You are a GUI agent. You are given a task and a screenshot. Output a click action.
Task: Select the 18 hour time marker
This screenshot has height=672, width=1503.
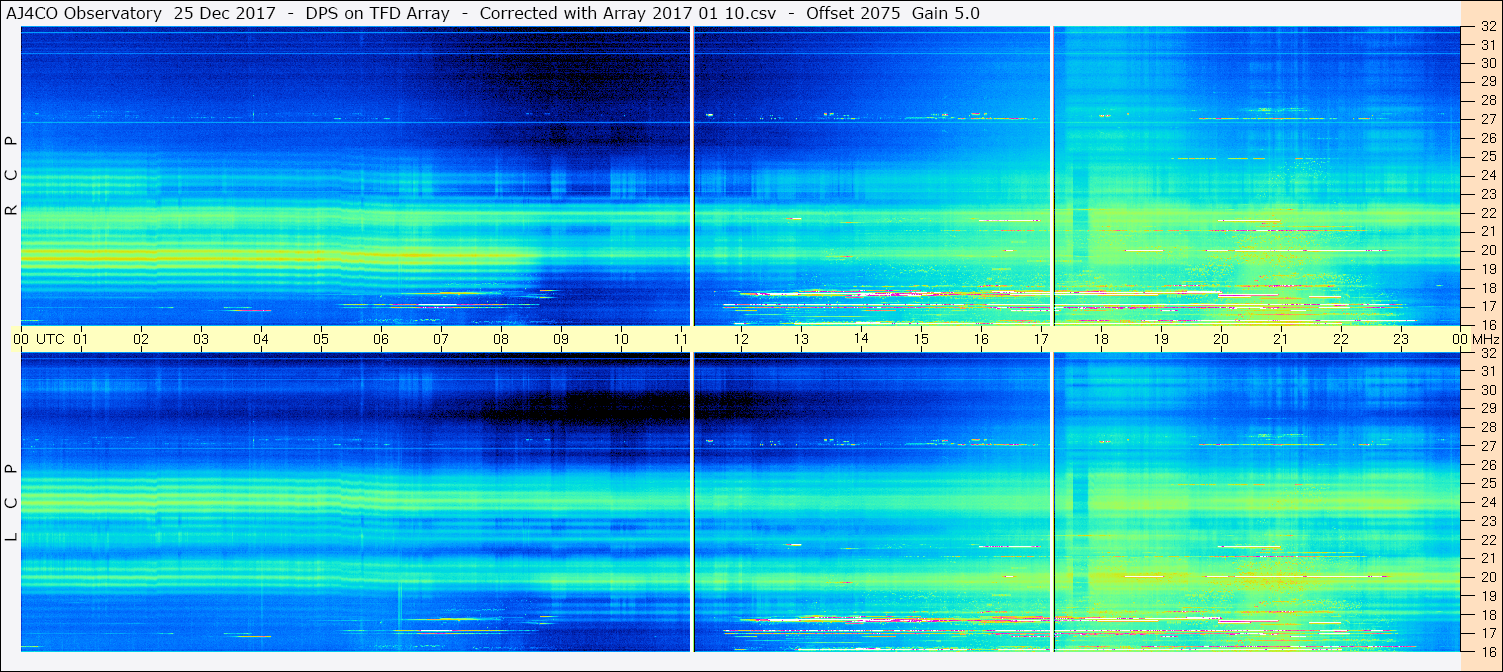1101,339
